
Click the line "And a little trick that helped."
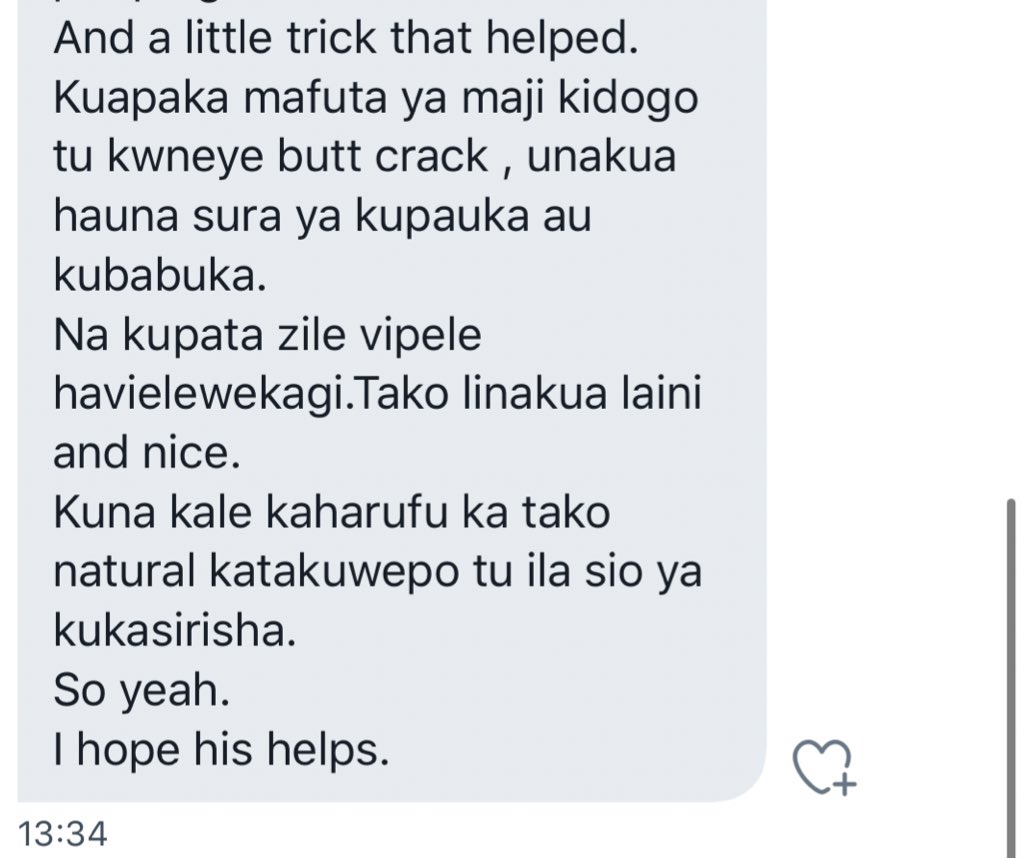345,38
